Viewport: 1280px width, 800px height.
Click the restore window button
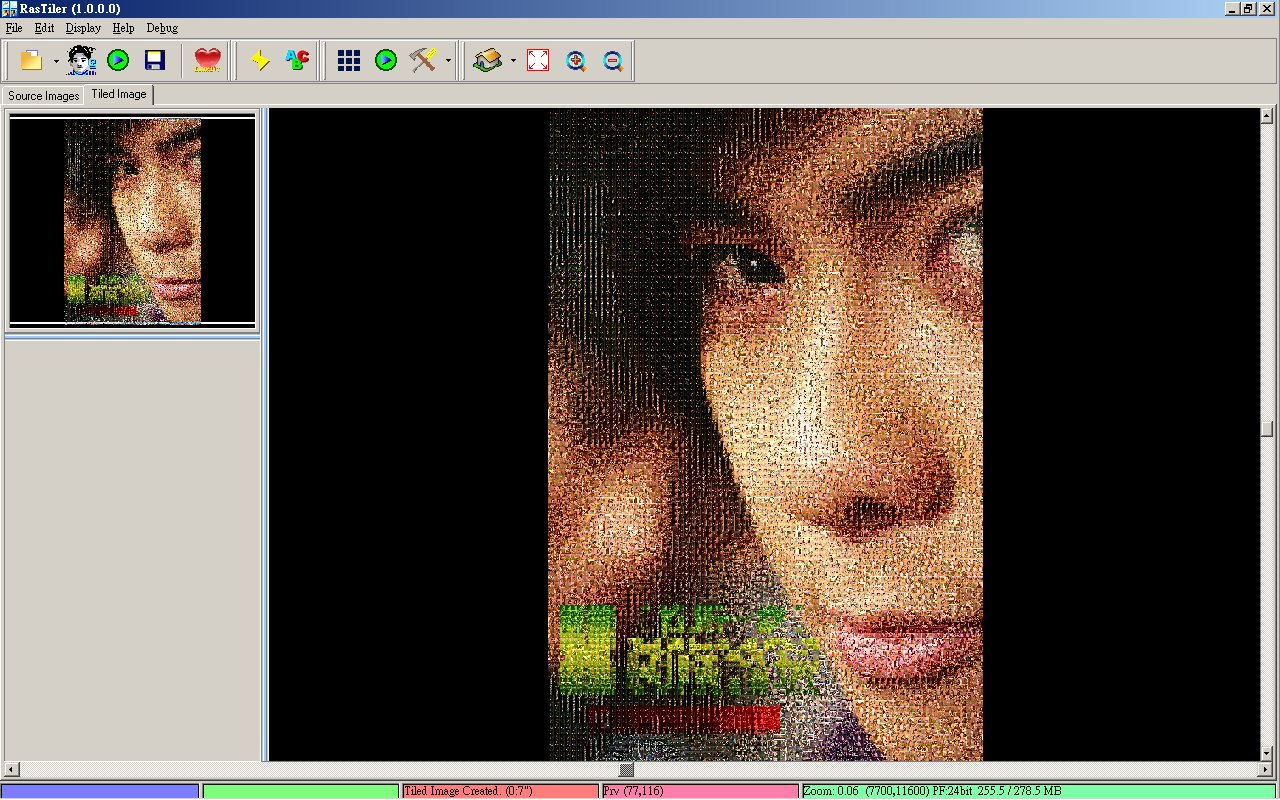point(1248,8)
